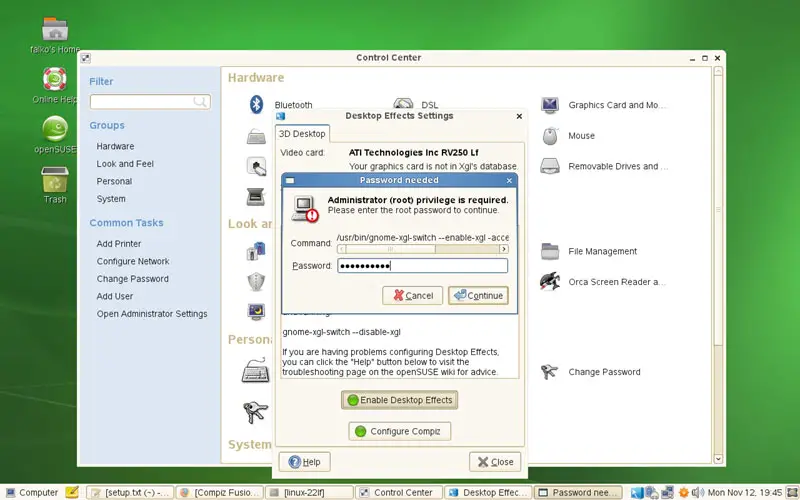Click the Control Center window menu icon
Screen dimensions: 800x500
pos(86,58)
